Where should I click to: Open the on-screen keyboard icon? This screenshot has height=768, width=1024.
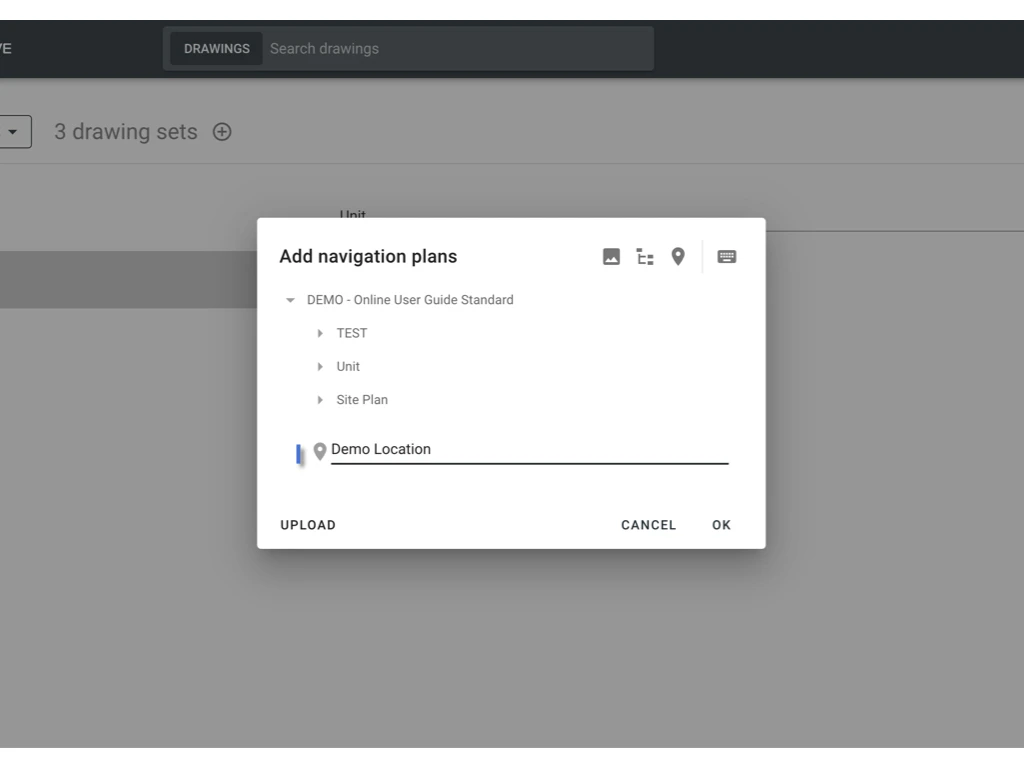[727, 256]
